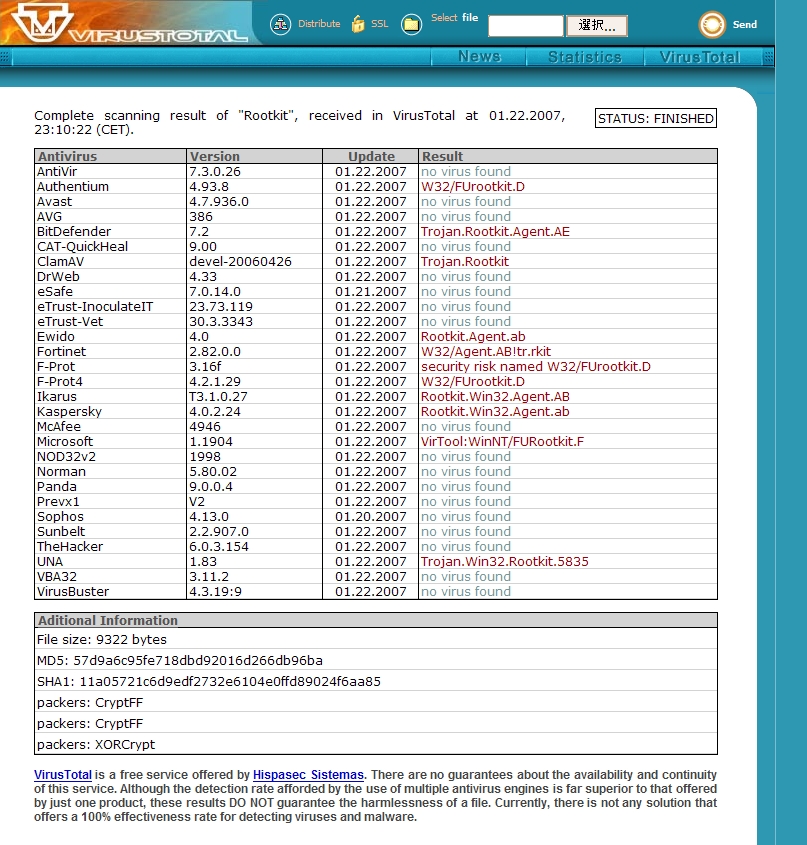This screenshot has width=807, height=845.
Task: Select the Trojan.Rootkit.Agent.AE result
Action: point(495,232)
